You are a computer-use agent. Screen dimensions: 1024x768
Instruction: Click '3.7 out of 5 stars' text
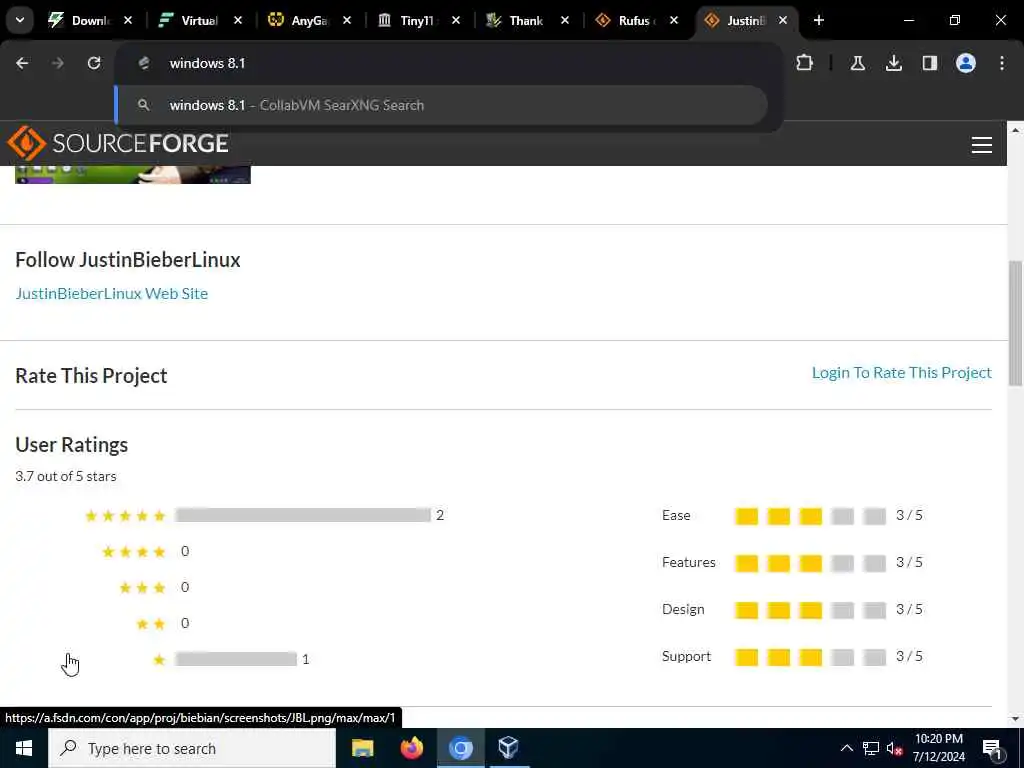click(66, 476)
